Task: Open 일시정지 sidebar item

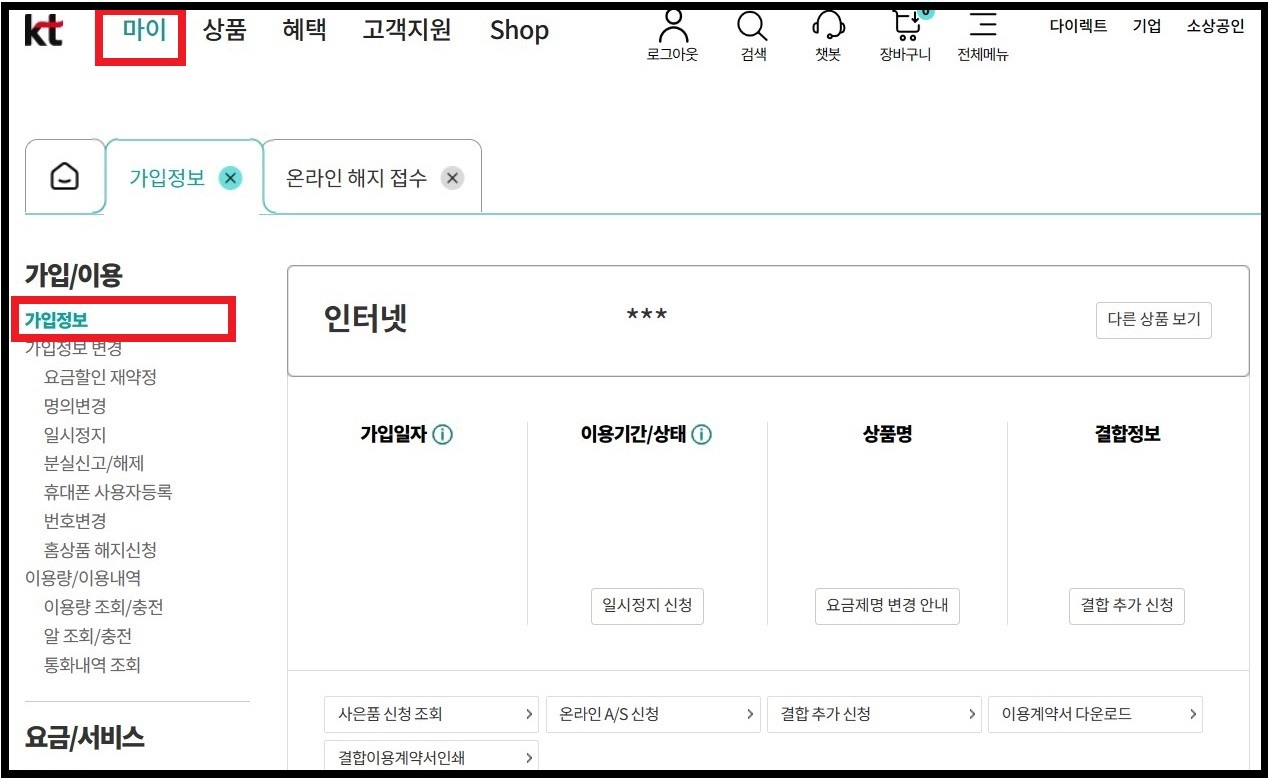Action: click(75, 435)
